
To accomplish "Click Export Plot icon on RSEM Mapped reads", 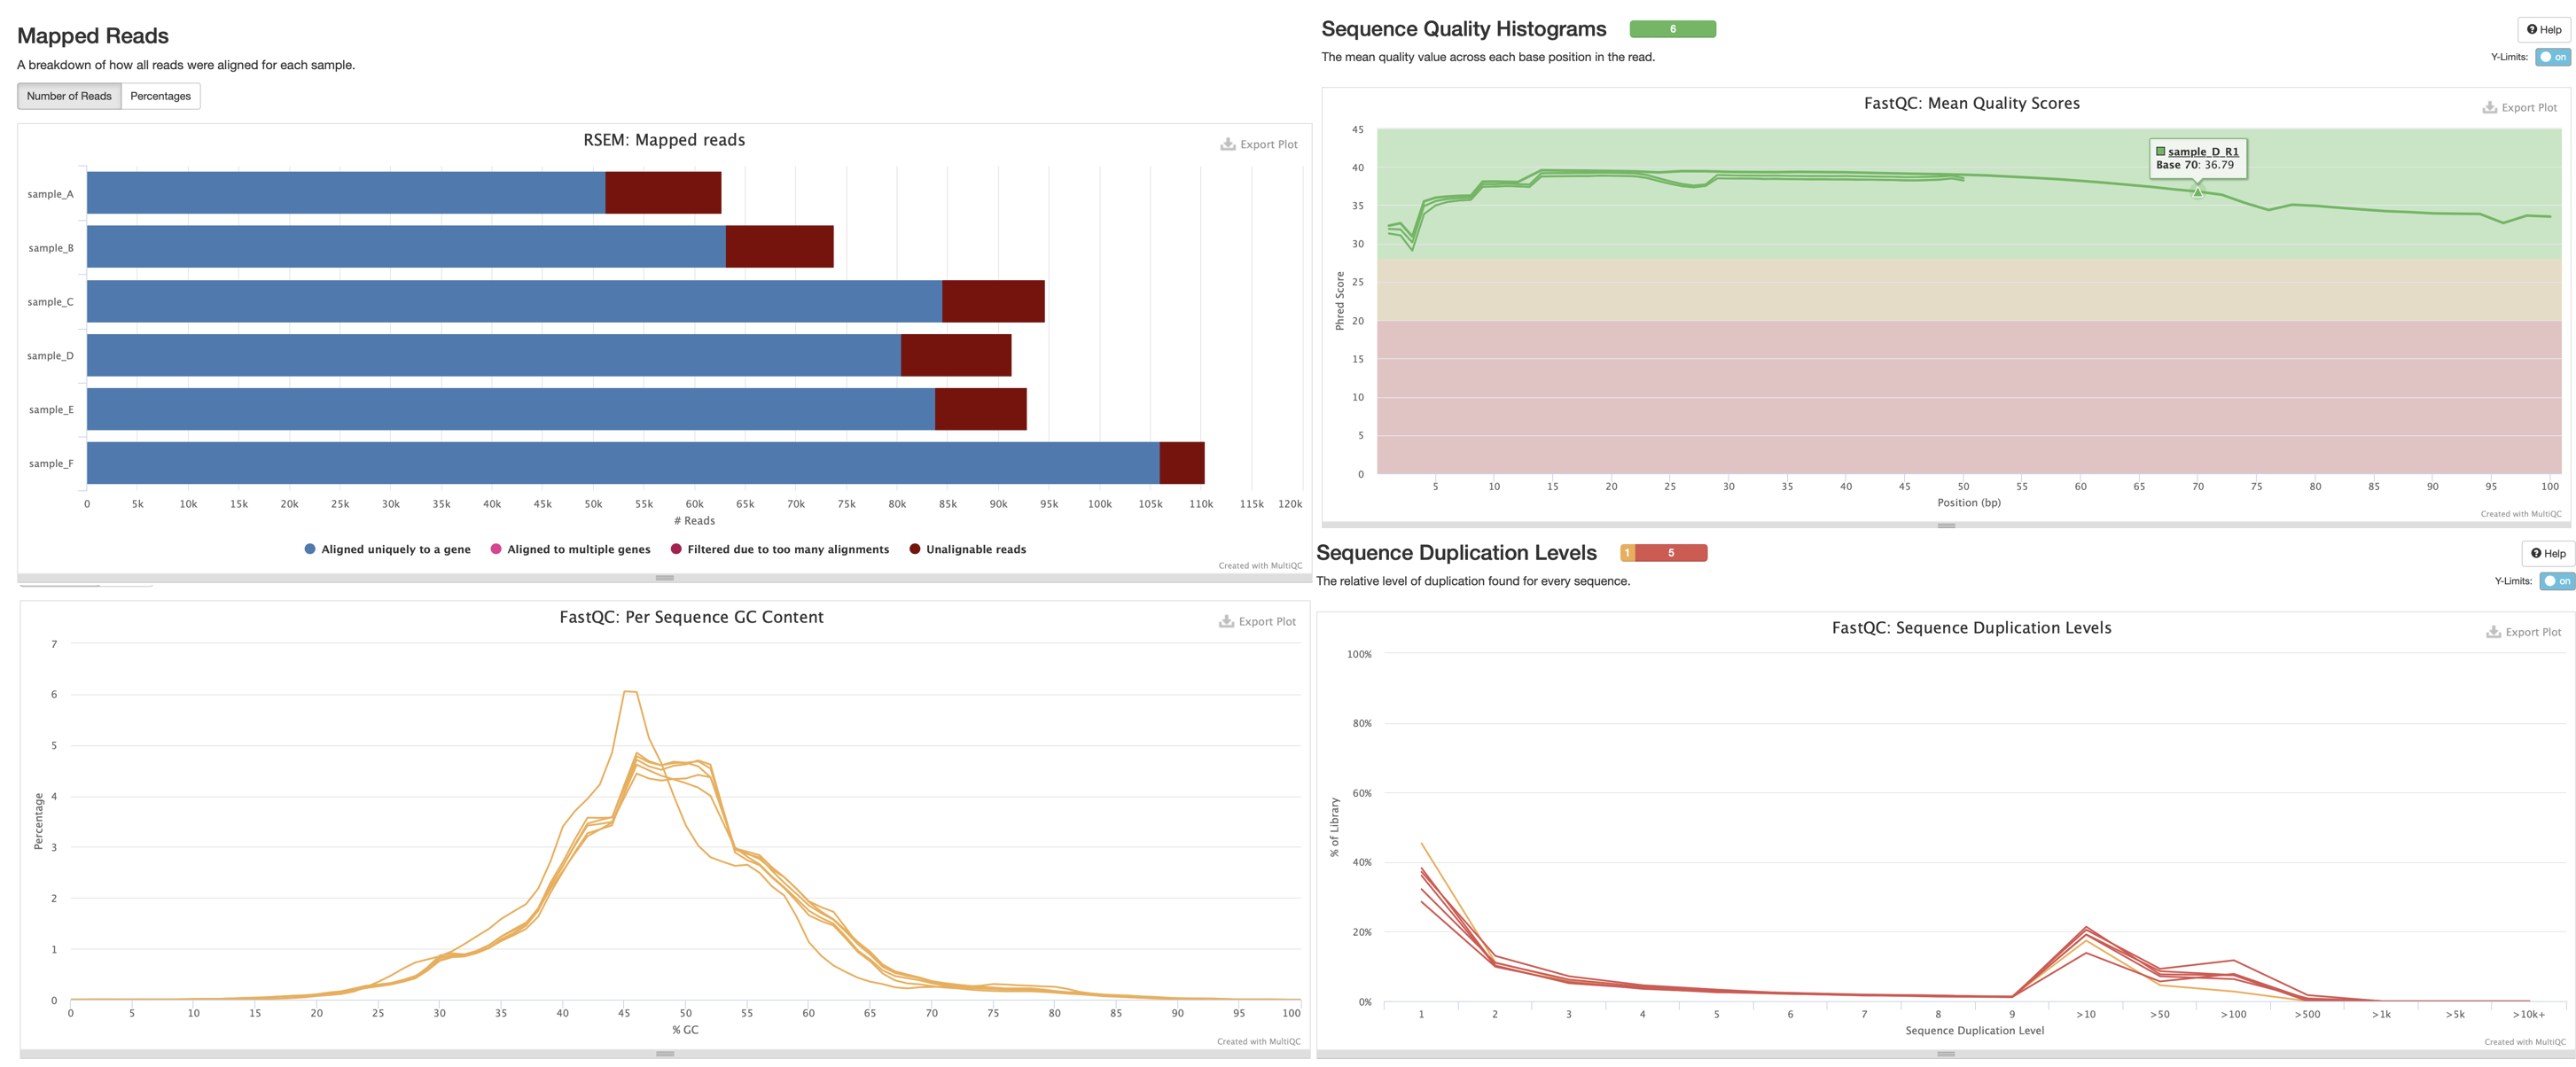I will (x=1227, y=144).
